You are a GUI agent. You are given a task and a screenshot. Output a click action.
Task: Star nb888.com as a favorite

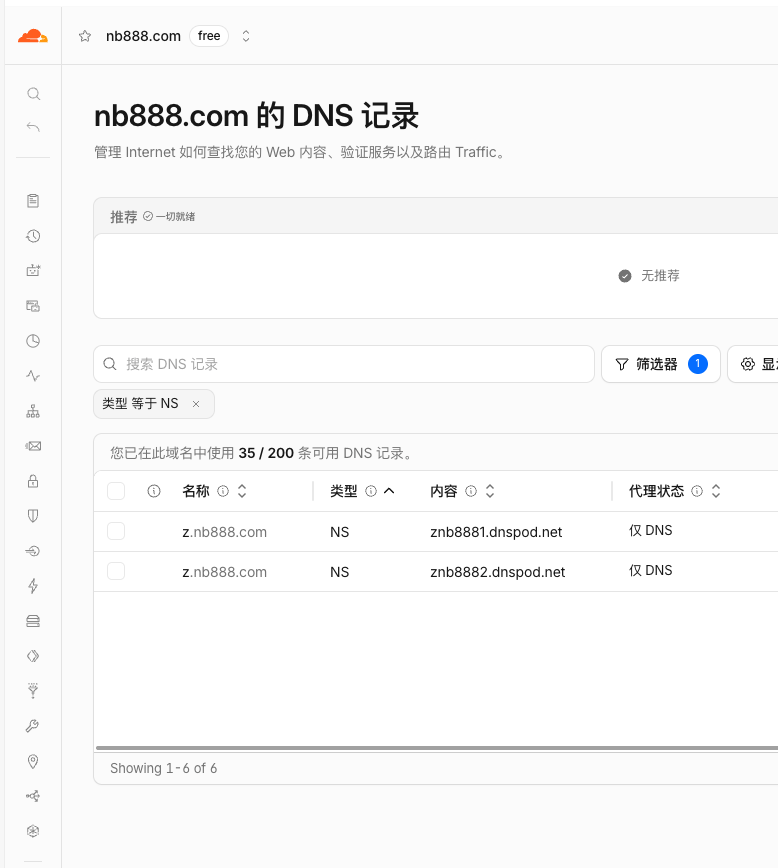(85, 37)
